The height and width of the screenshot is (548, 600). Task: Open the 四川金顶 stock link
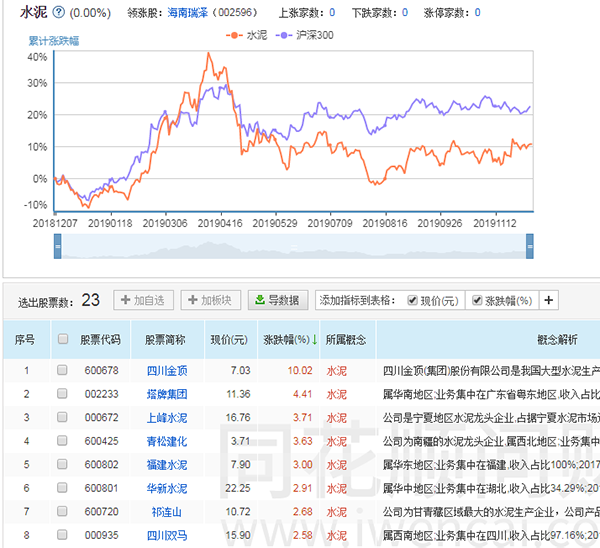(x=168, y=370)
